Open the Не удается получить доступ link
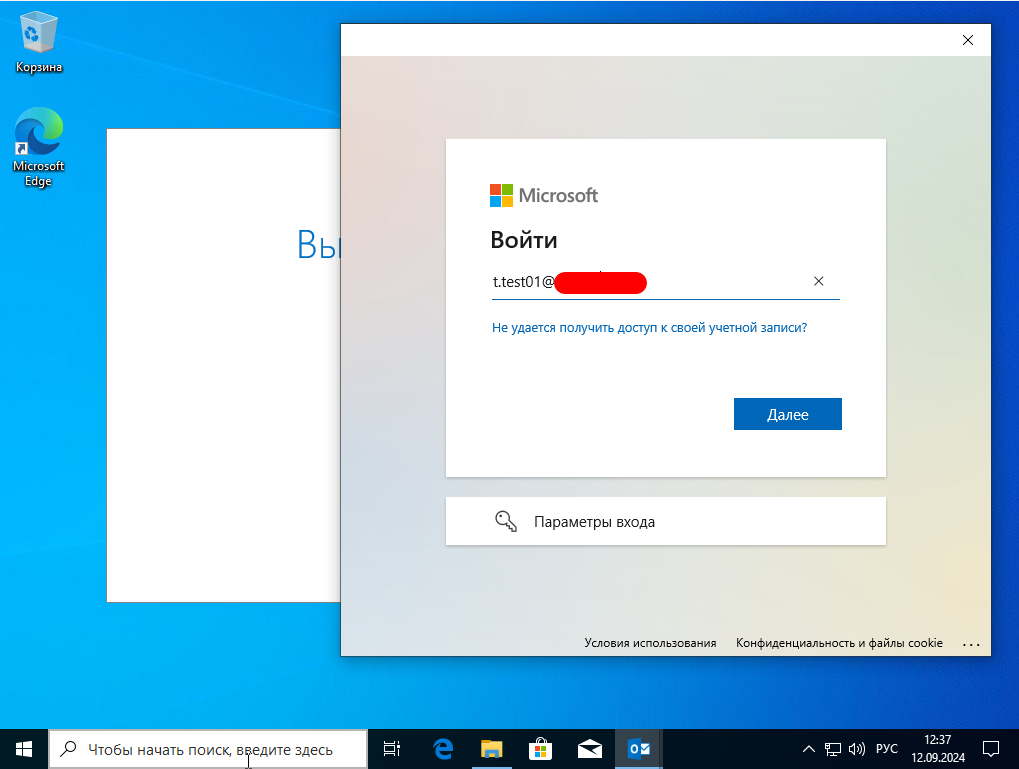Image resolution: width=1019 pixels, height=769 pixels. [x=649, y=328]
